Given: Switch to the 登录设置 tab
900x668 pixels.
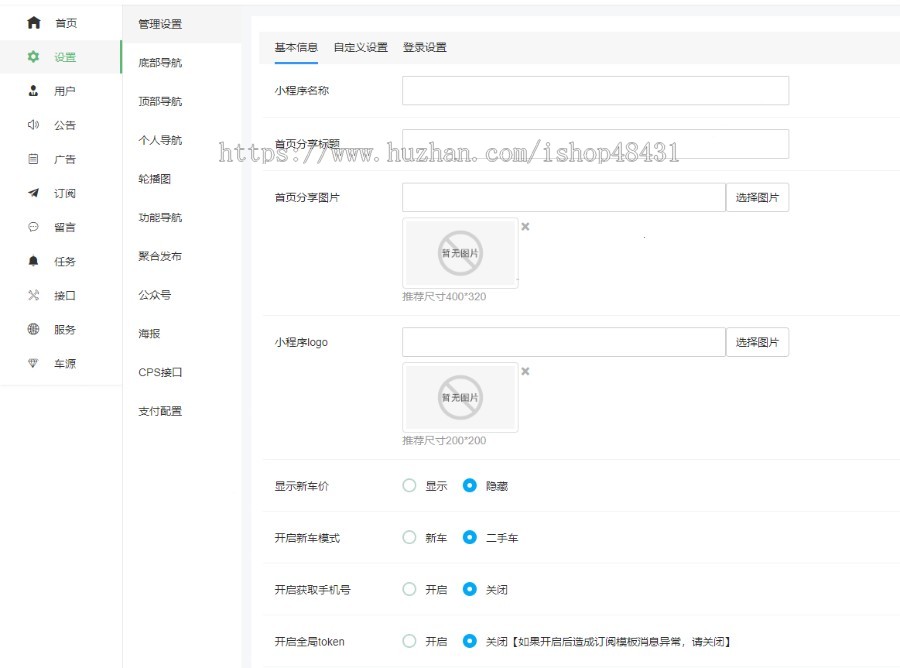Looking at the screenshot, I should pyautogui.click(x=425, y=47).
